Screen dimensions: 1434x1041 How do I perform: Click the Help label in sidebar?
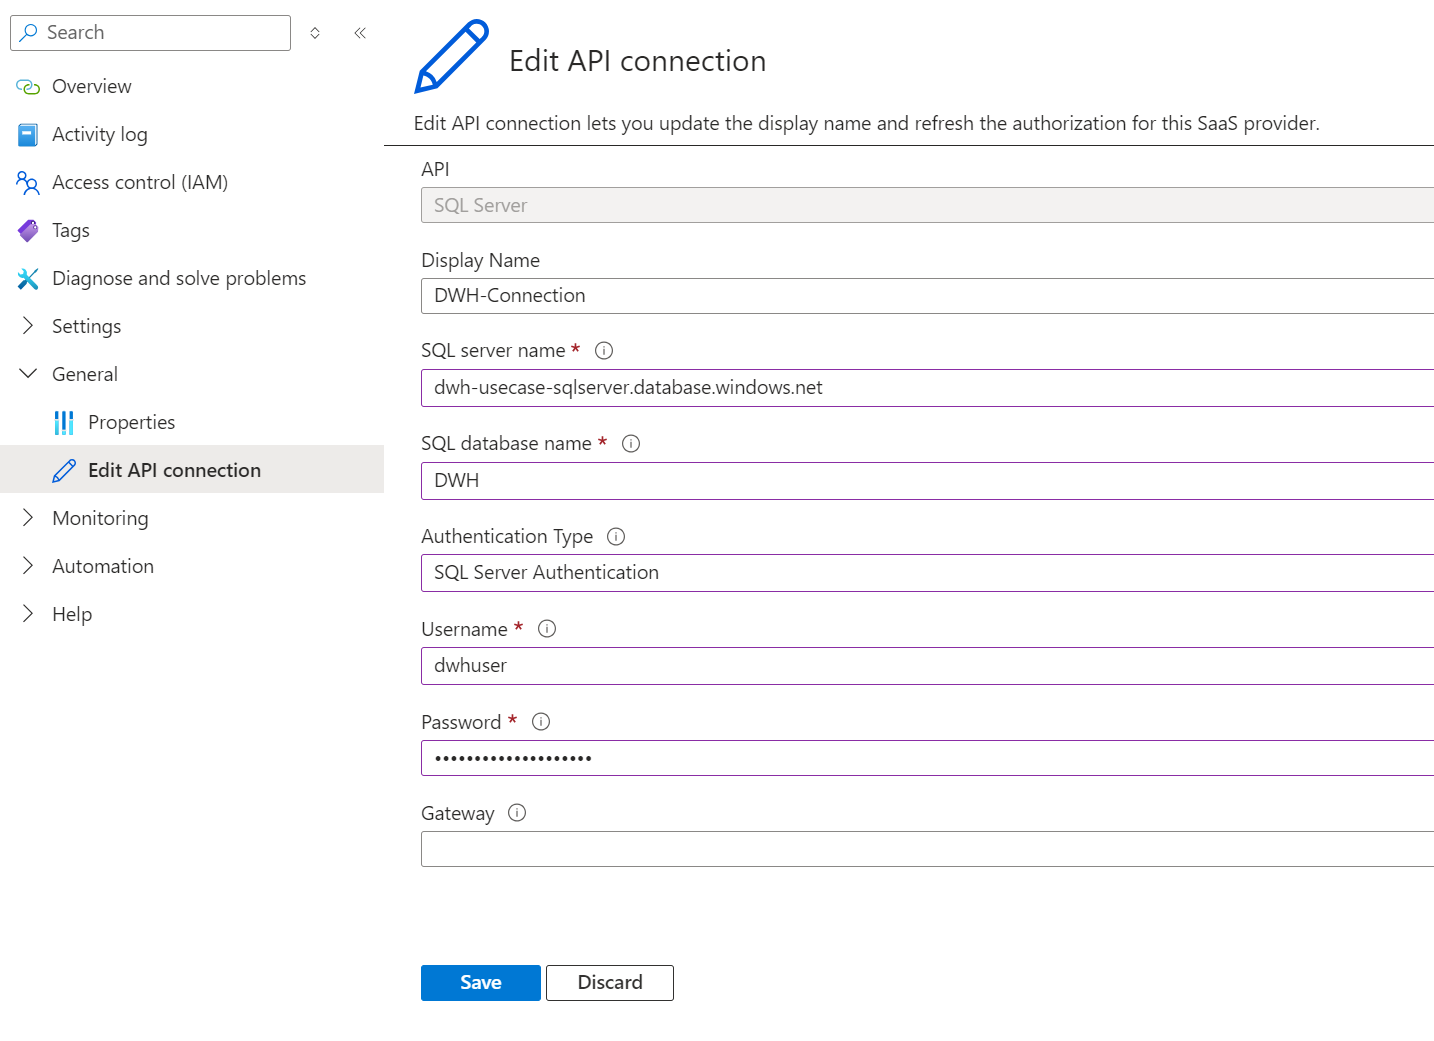tap(72, 615)
